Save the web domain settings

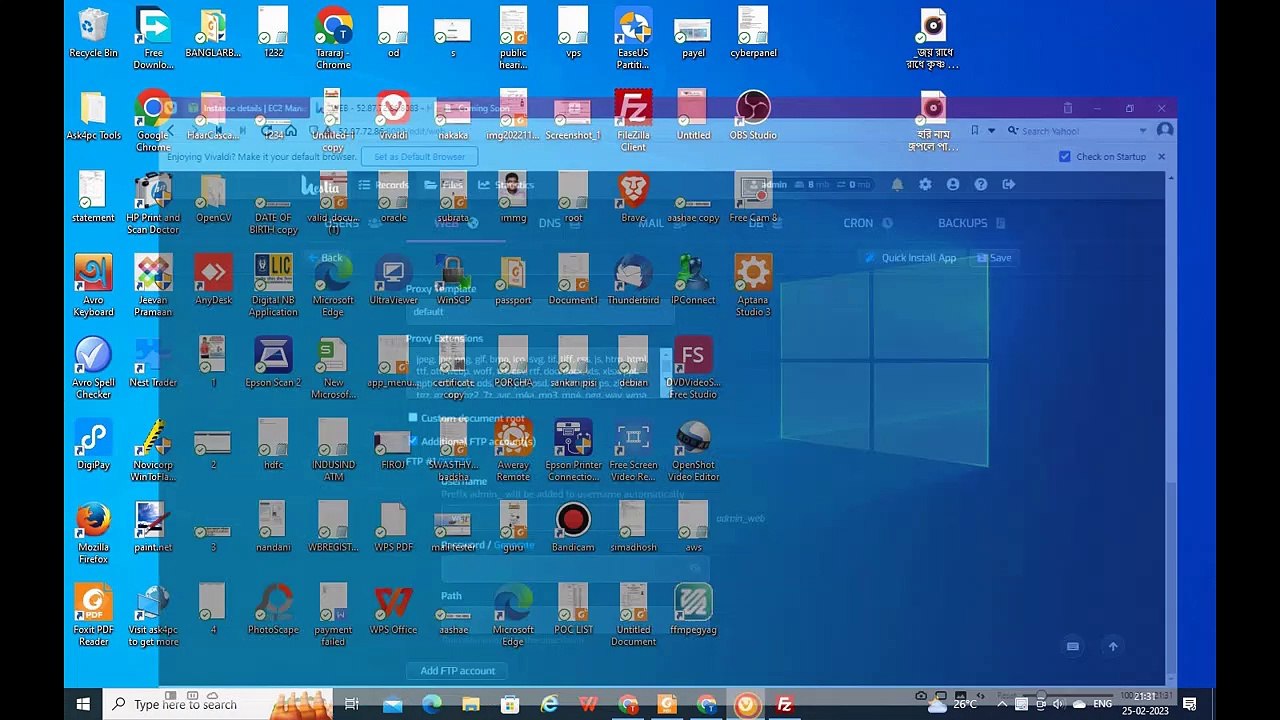(993, 258)
